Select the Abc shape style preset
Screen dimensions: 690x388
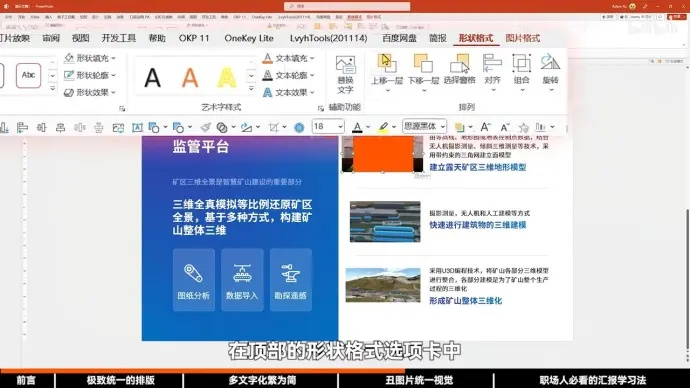point(29,75)
